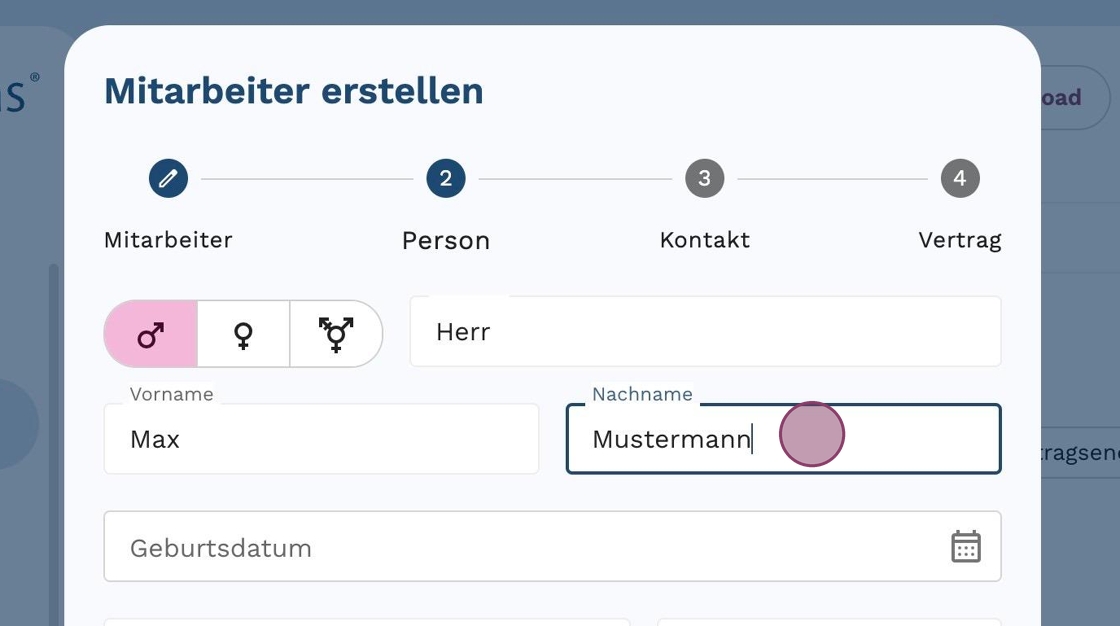
Task: Switch to the Vertrag step label
Action: (x=959, y=240)
